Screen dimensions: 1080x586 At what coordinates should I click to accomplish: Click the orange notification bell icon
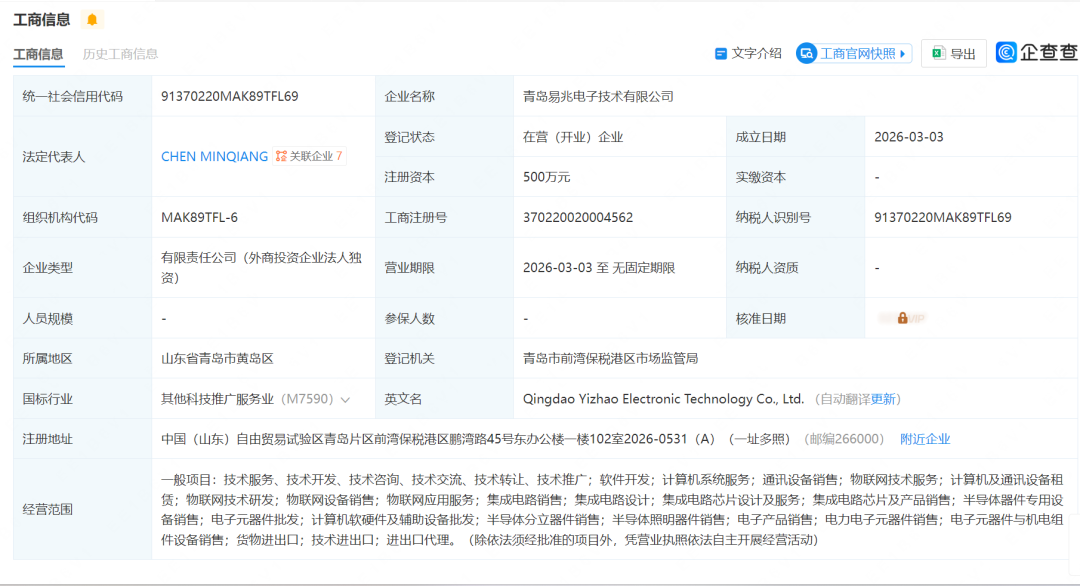[92, 20]
